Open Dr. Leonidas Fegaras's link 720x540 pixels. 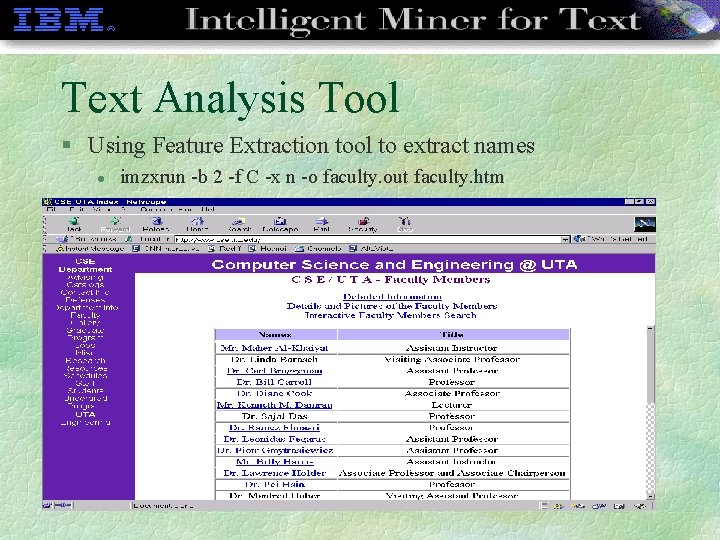tap(275, 439)
